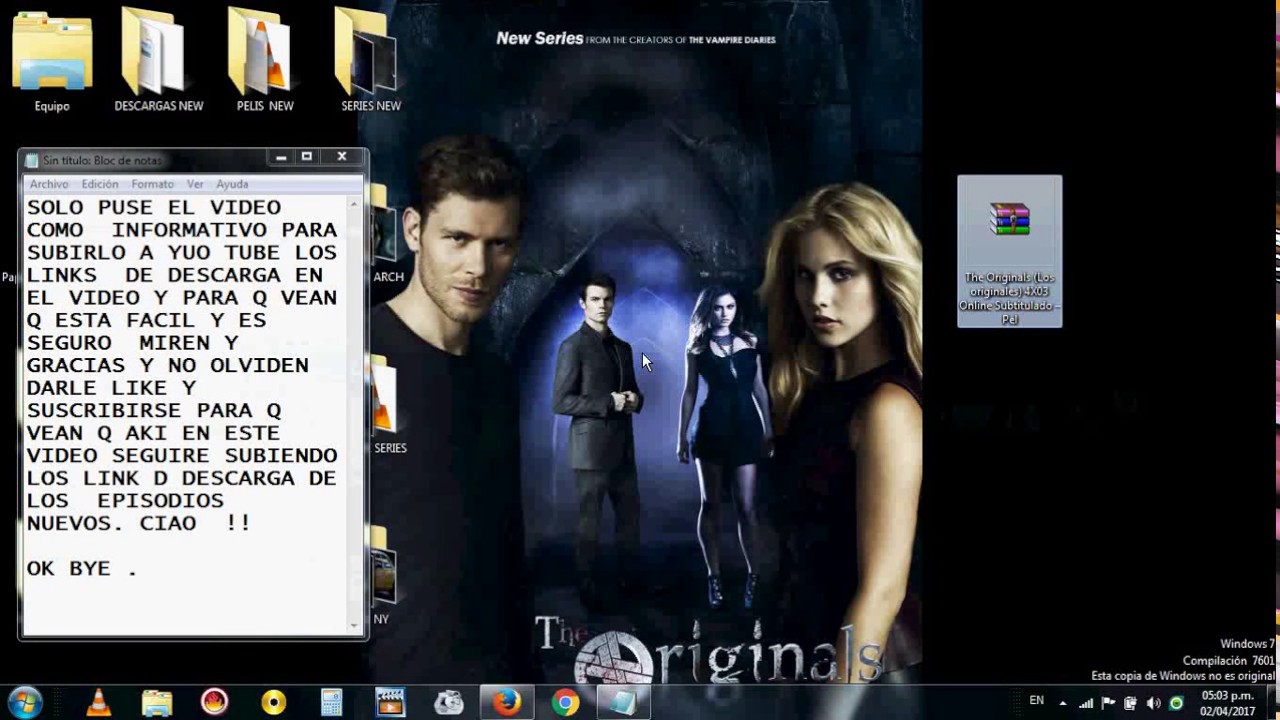The width and height of the screenshot is (1280, 720).
Task: Open Action Center flag tray icon
Action: tap(1108, 703)
